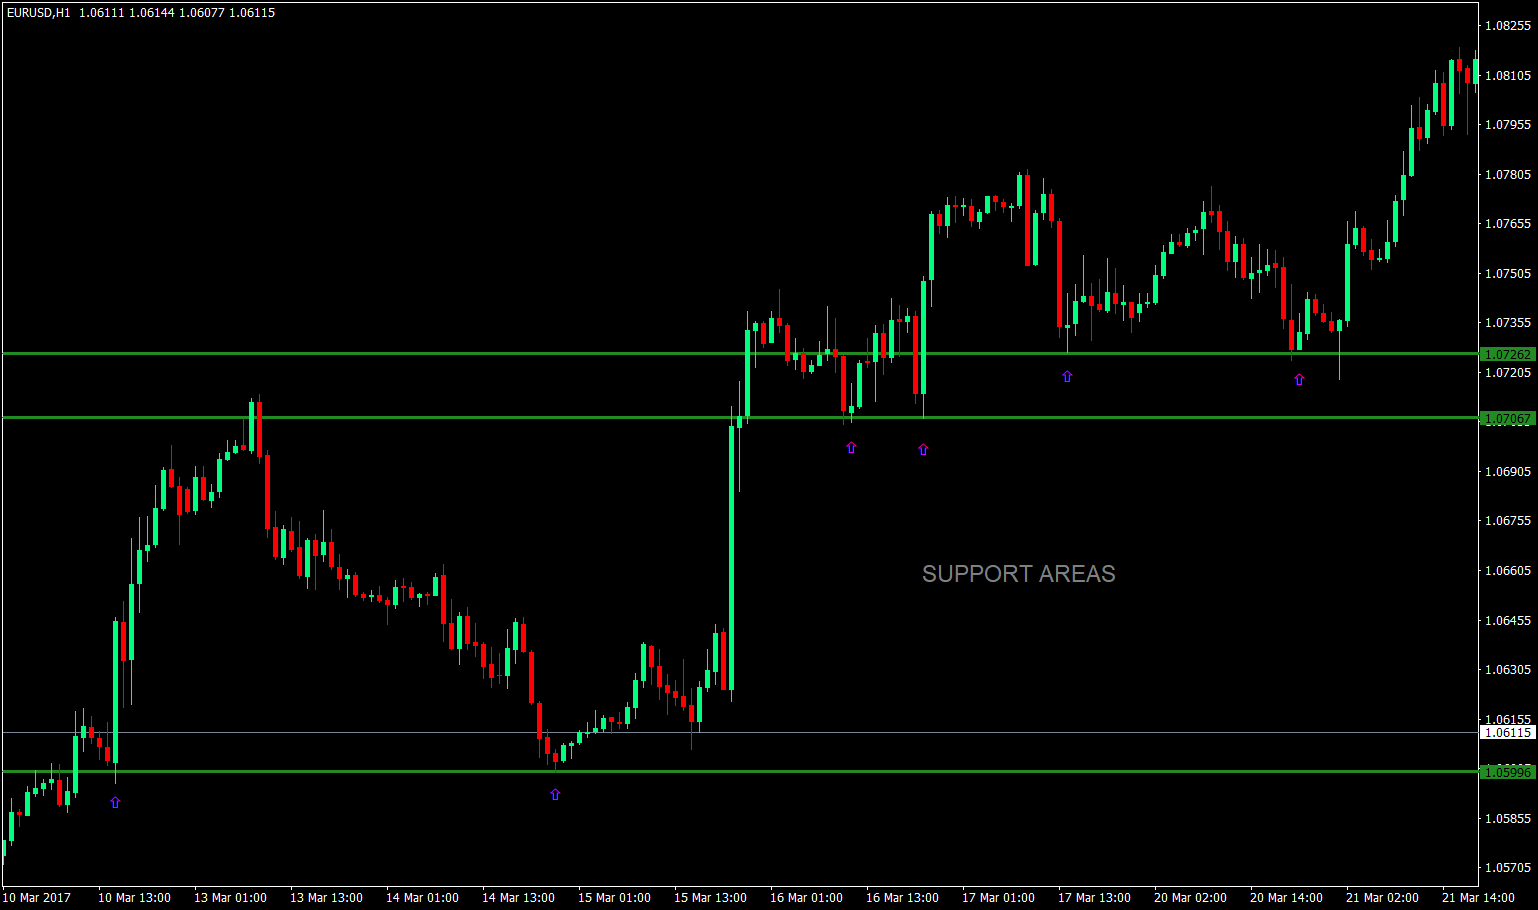Screen dimensions: 1538x910
Task: Click the 1.06605 price axis label
Action: [1509, 570]
